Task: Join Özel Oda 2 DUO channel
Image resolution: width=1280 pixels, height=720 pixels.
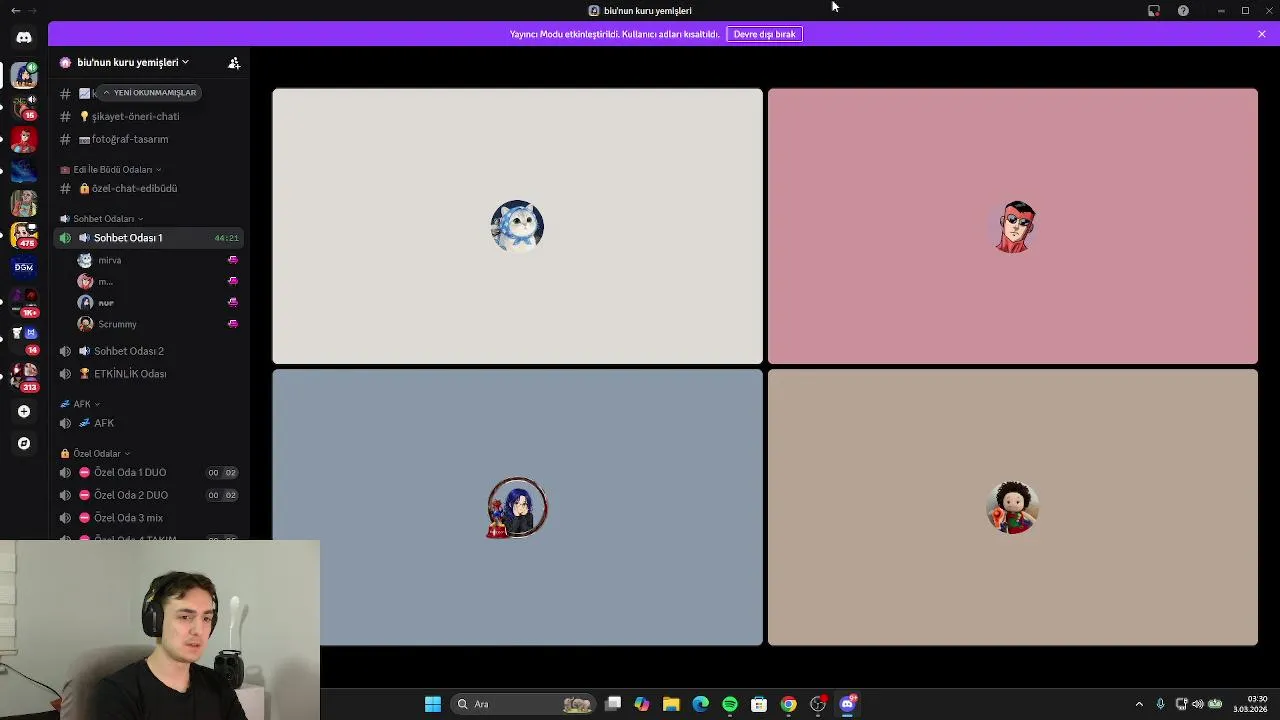Action: tap(149, 495)
